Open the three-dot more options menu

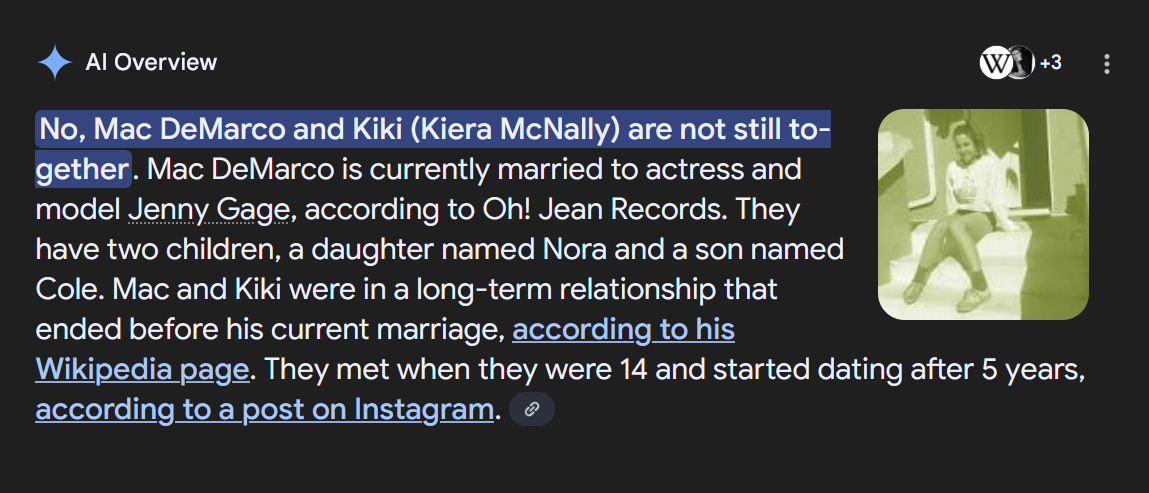(x=1106, y=64)
